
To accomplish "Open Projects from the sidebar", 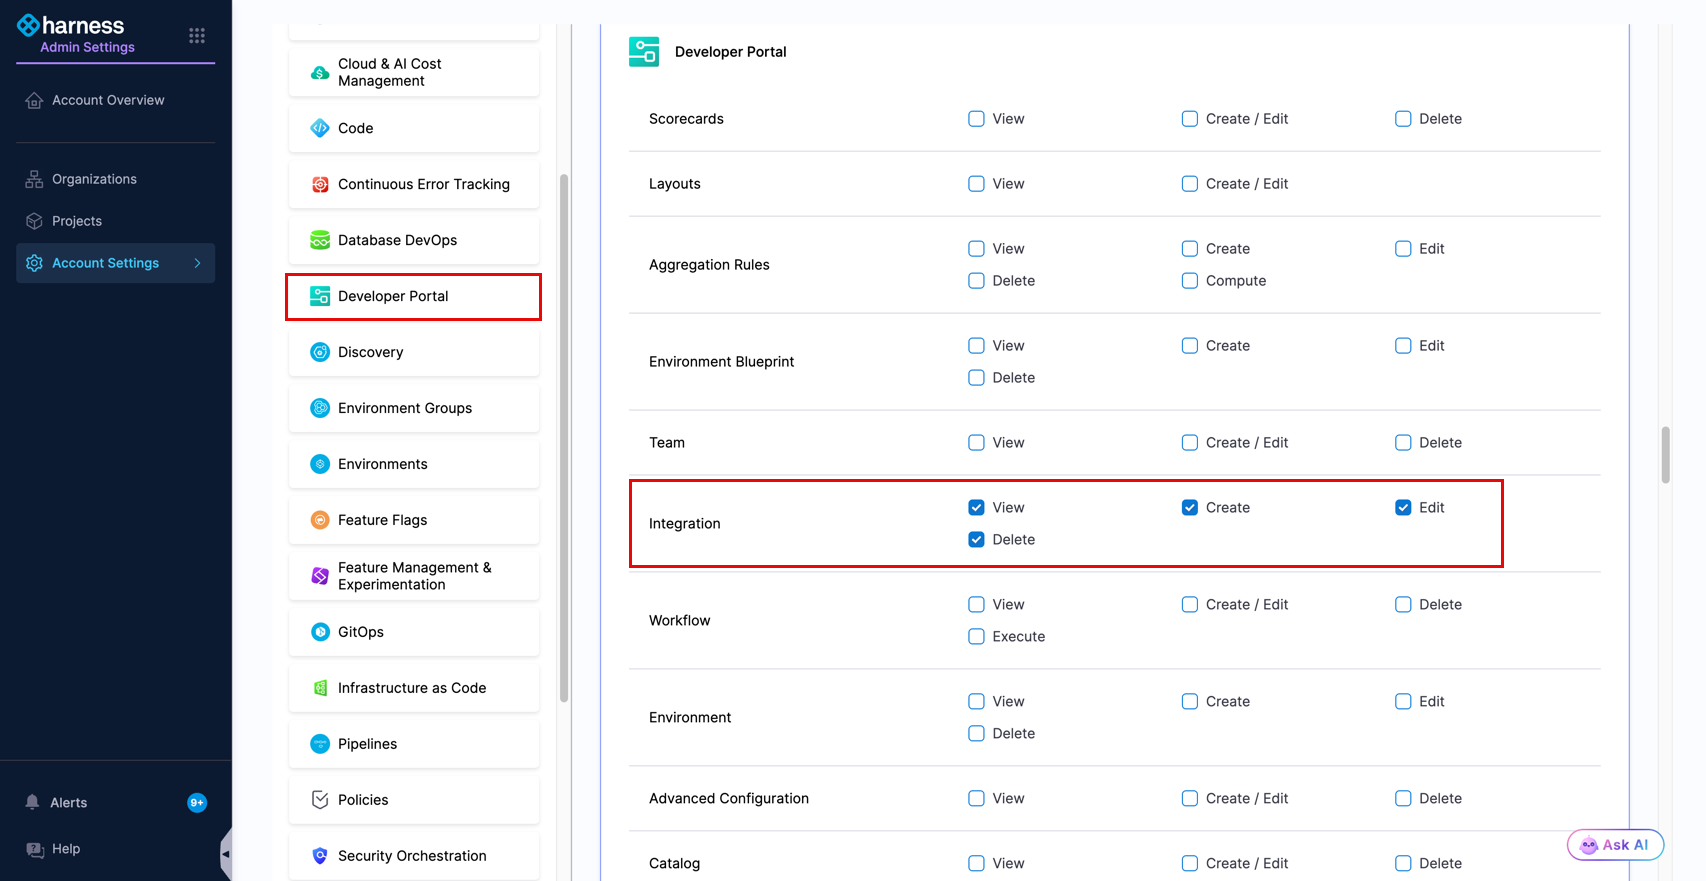I will coord(115,221).
